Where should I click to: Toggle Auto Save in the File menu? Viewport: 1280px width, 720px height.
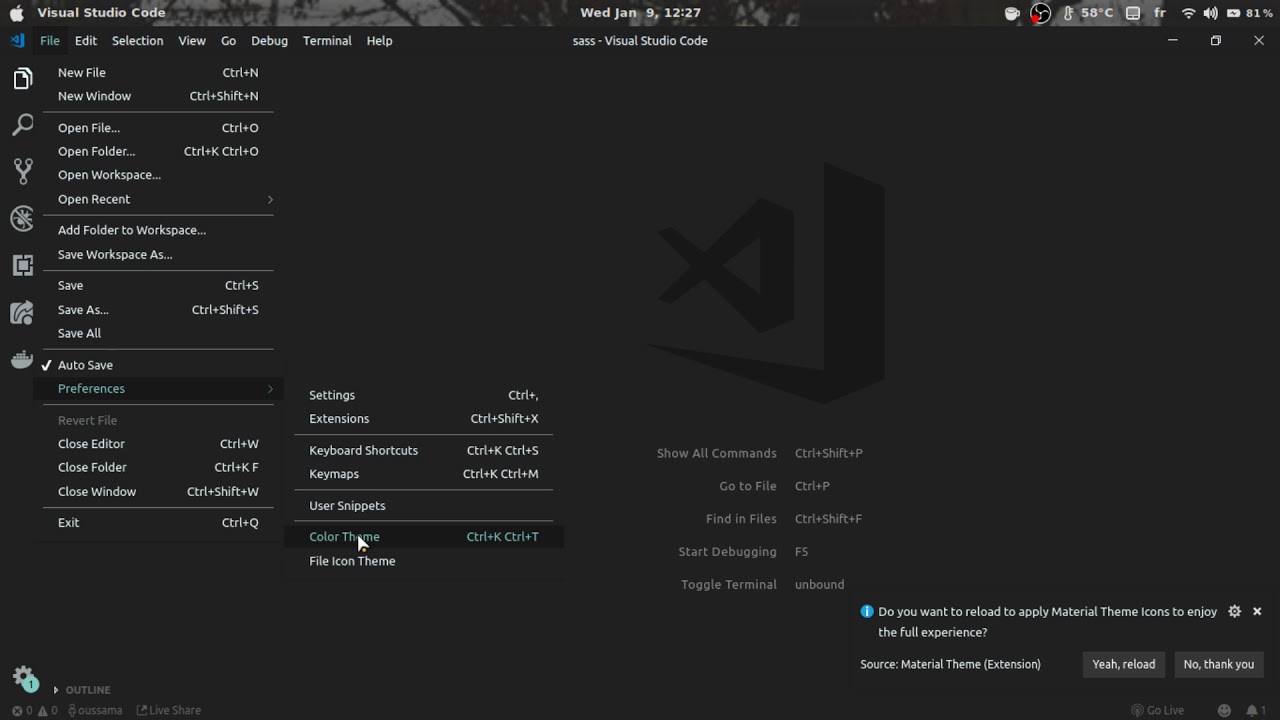[x=85, y=364]
